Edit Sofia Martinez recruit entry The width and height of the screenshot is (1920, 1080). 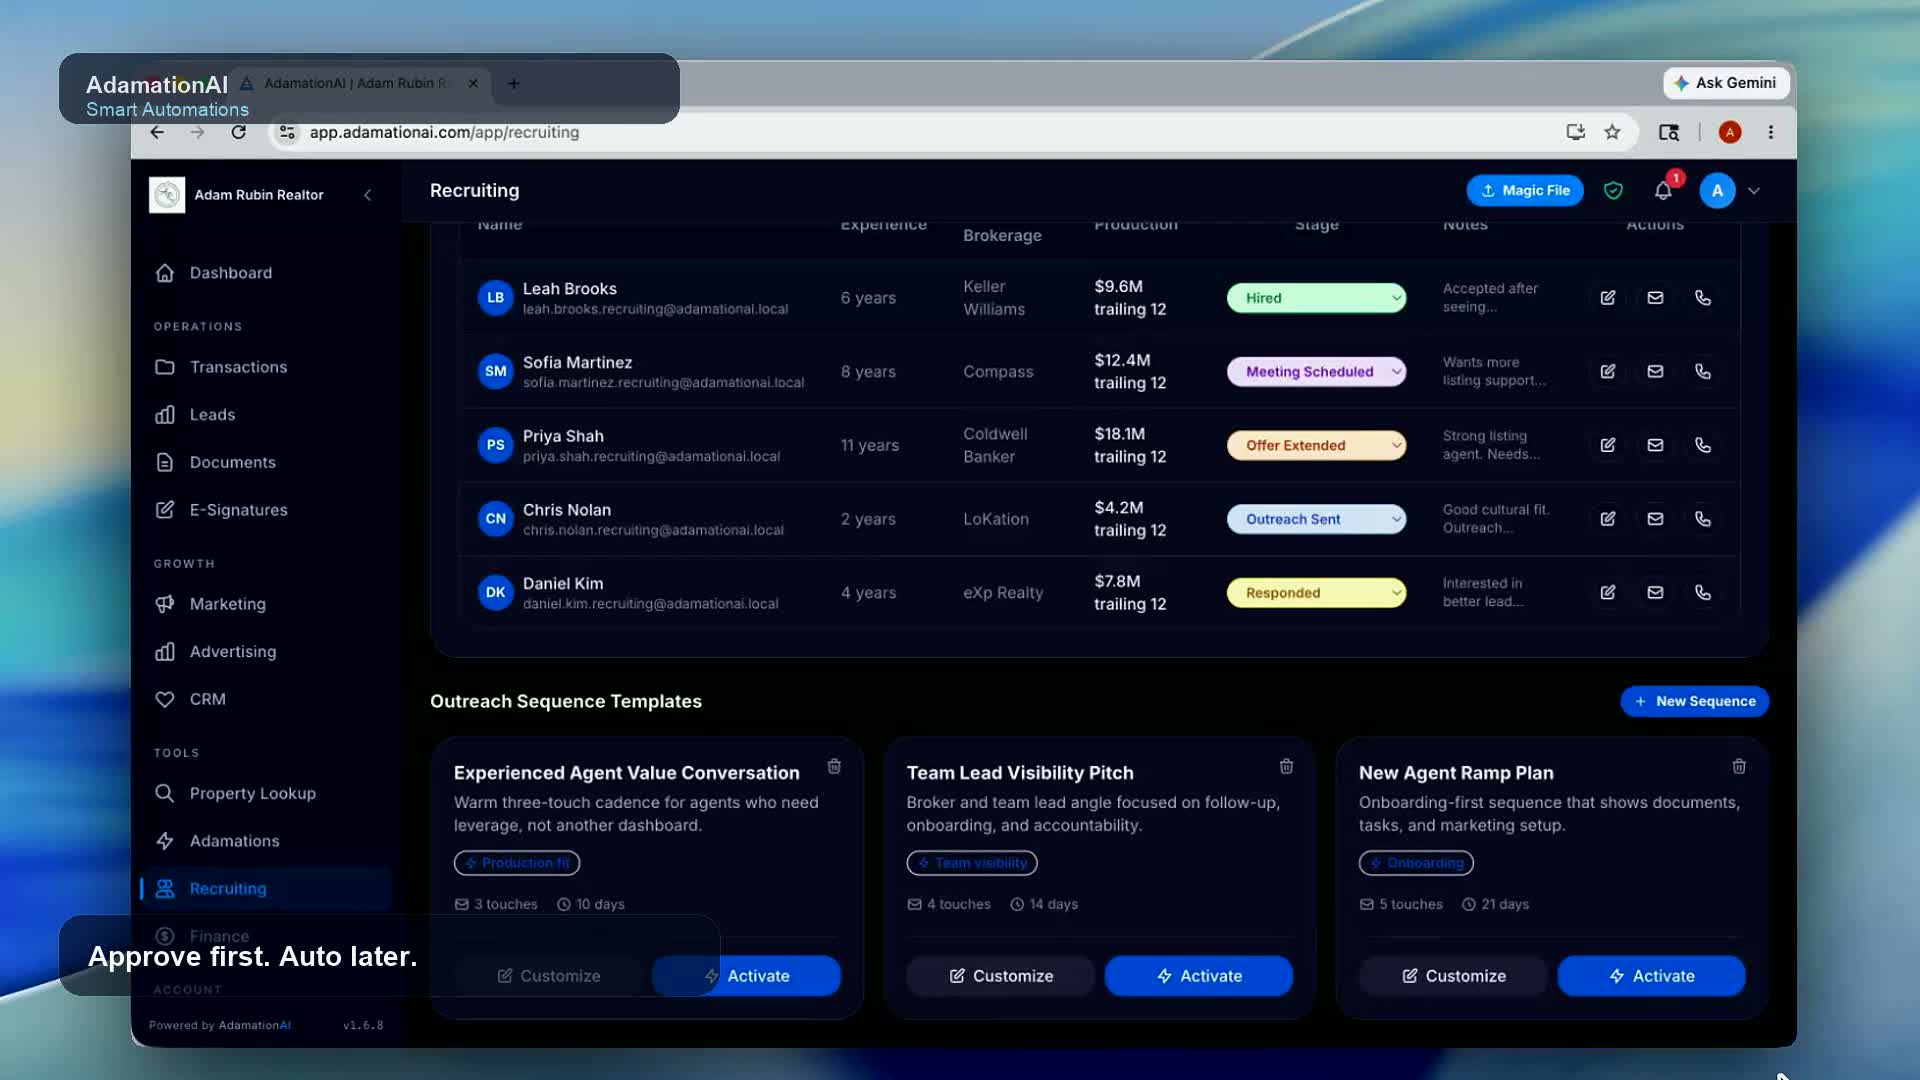pyautogui.click(x=1607, y=371)
